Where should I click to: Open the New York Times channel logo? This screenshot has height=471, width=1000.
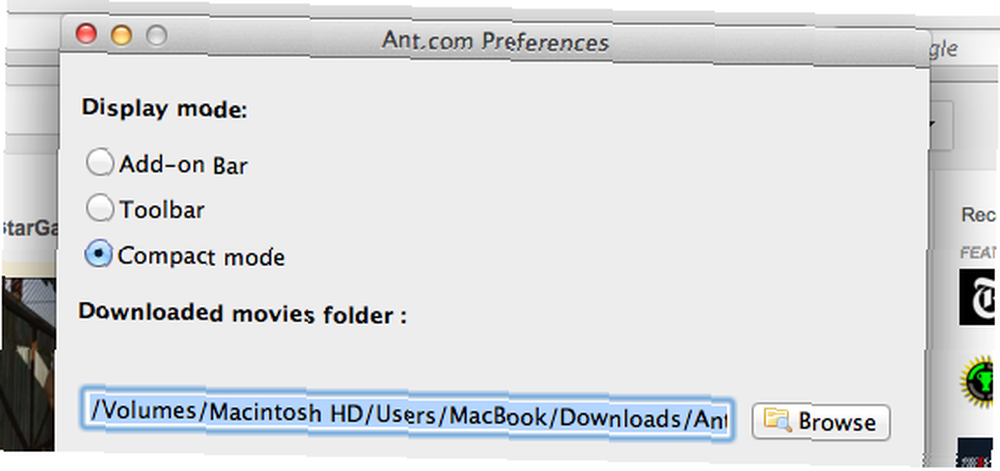click(x=978, y=297)
